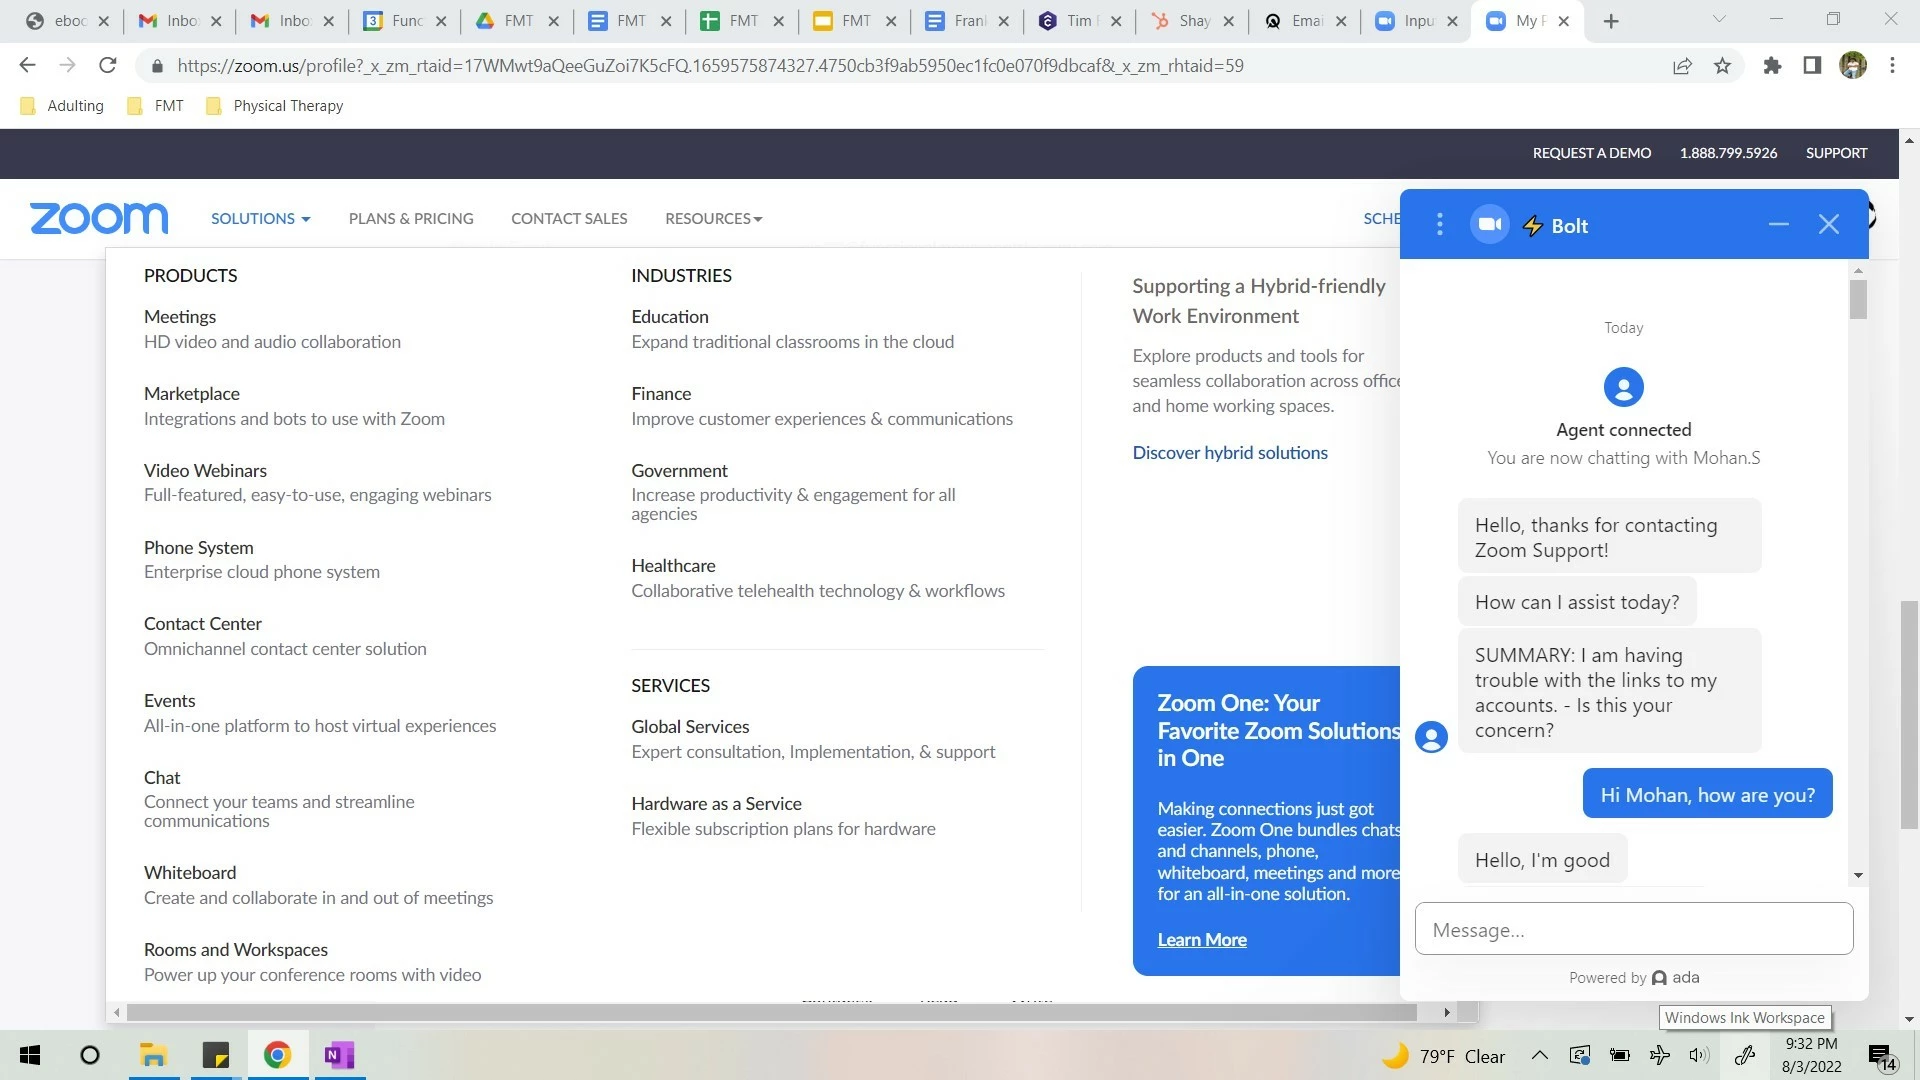1920x1080 pixels.
Task: Minimize the Bolt chat widget
Action: (x=1778, y=225)
